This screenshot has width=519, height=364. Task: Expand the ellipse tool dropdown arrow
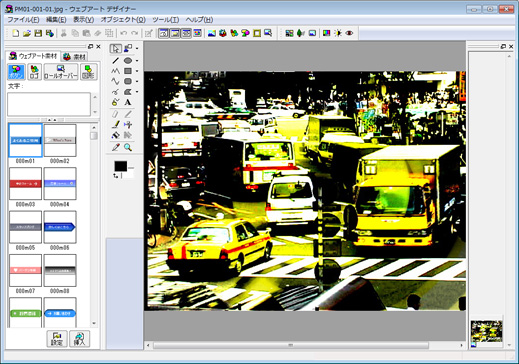137,61
